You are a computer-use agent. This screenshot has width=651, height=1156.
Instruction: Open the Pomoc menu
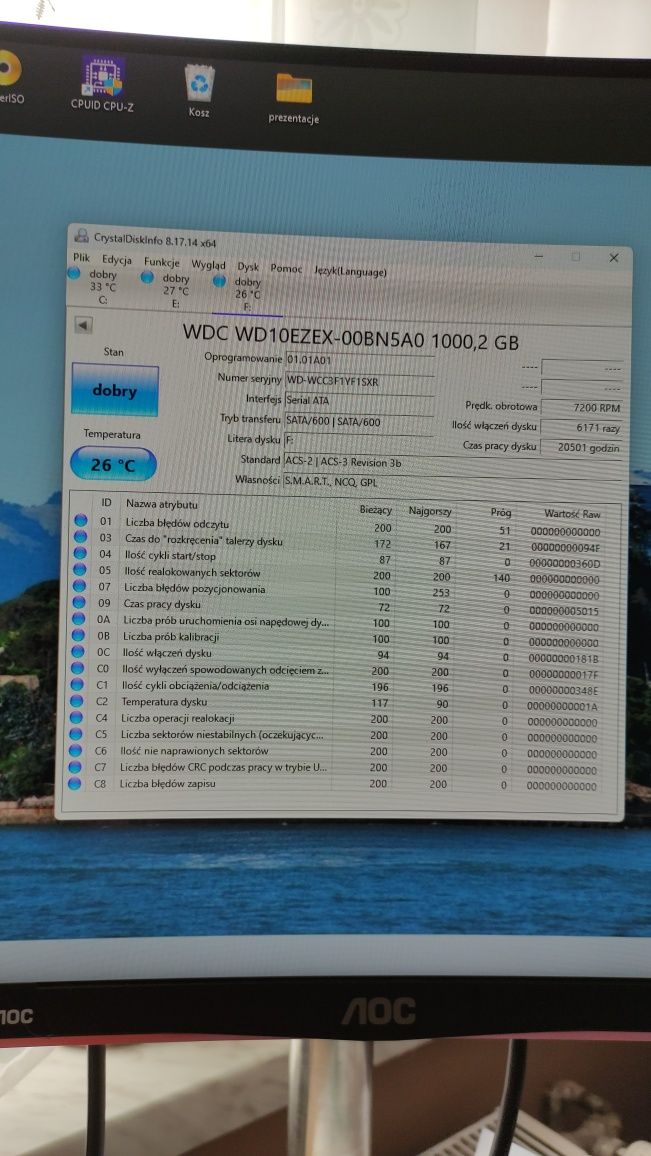pyautogui.click(x=286, y=269)
